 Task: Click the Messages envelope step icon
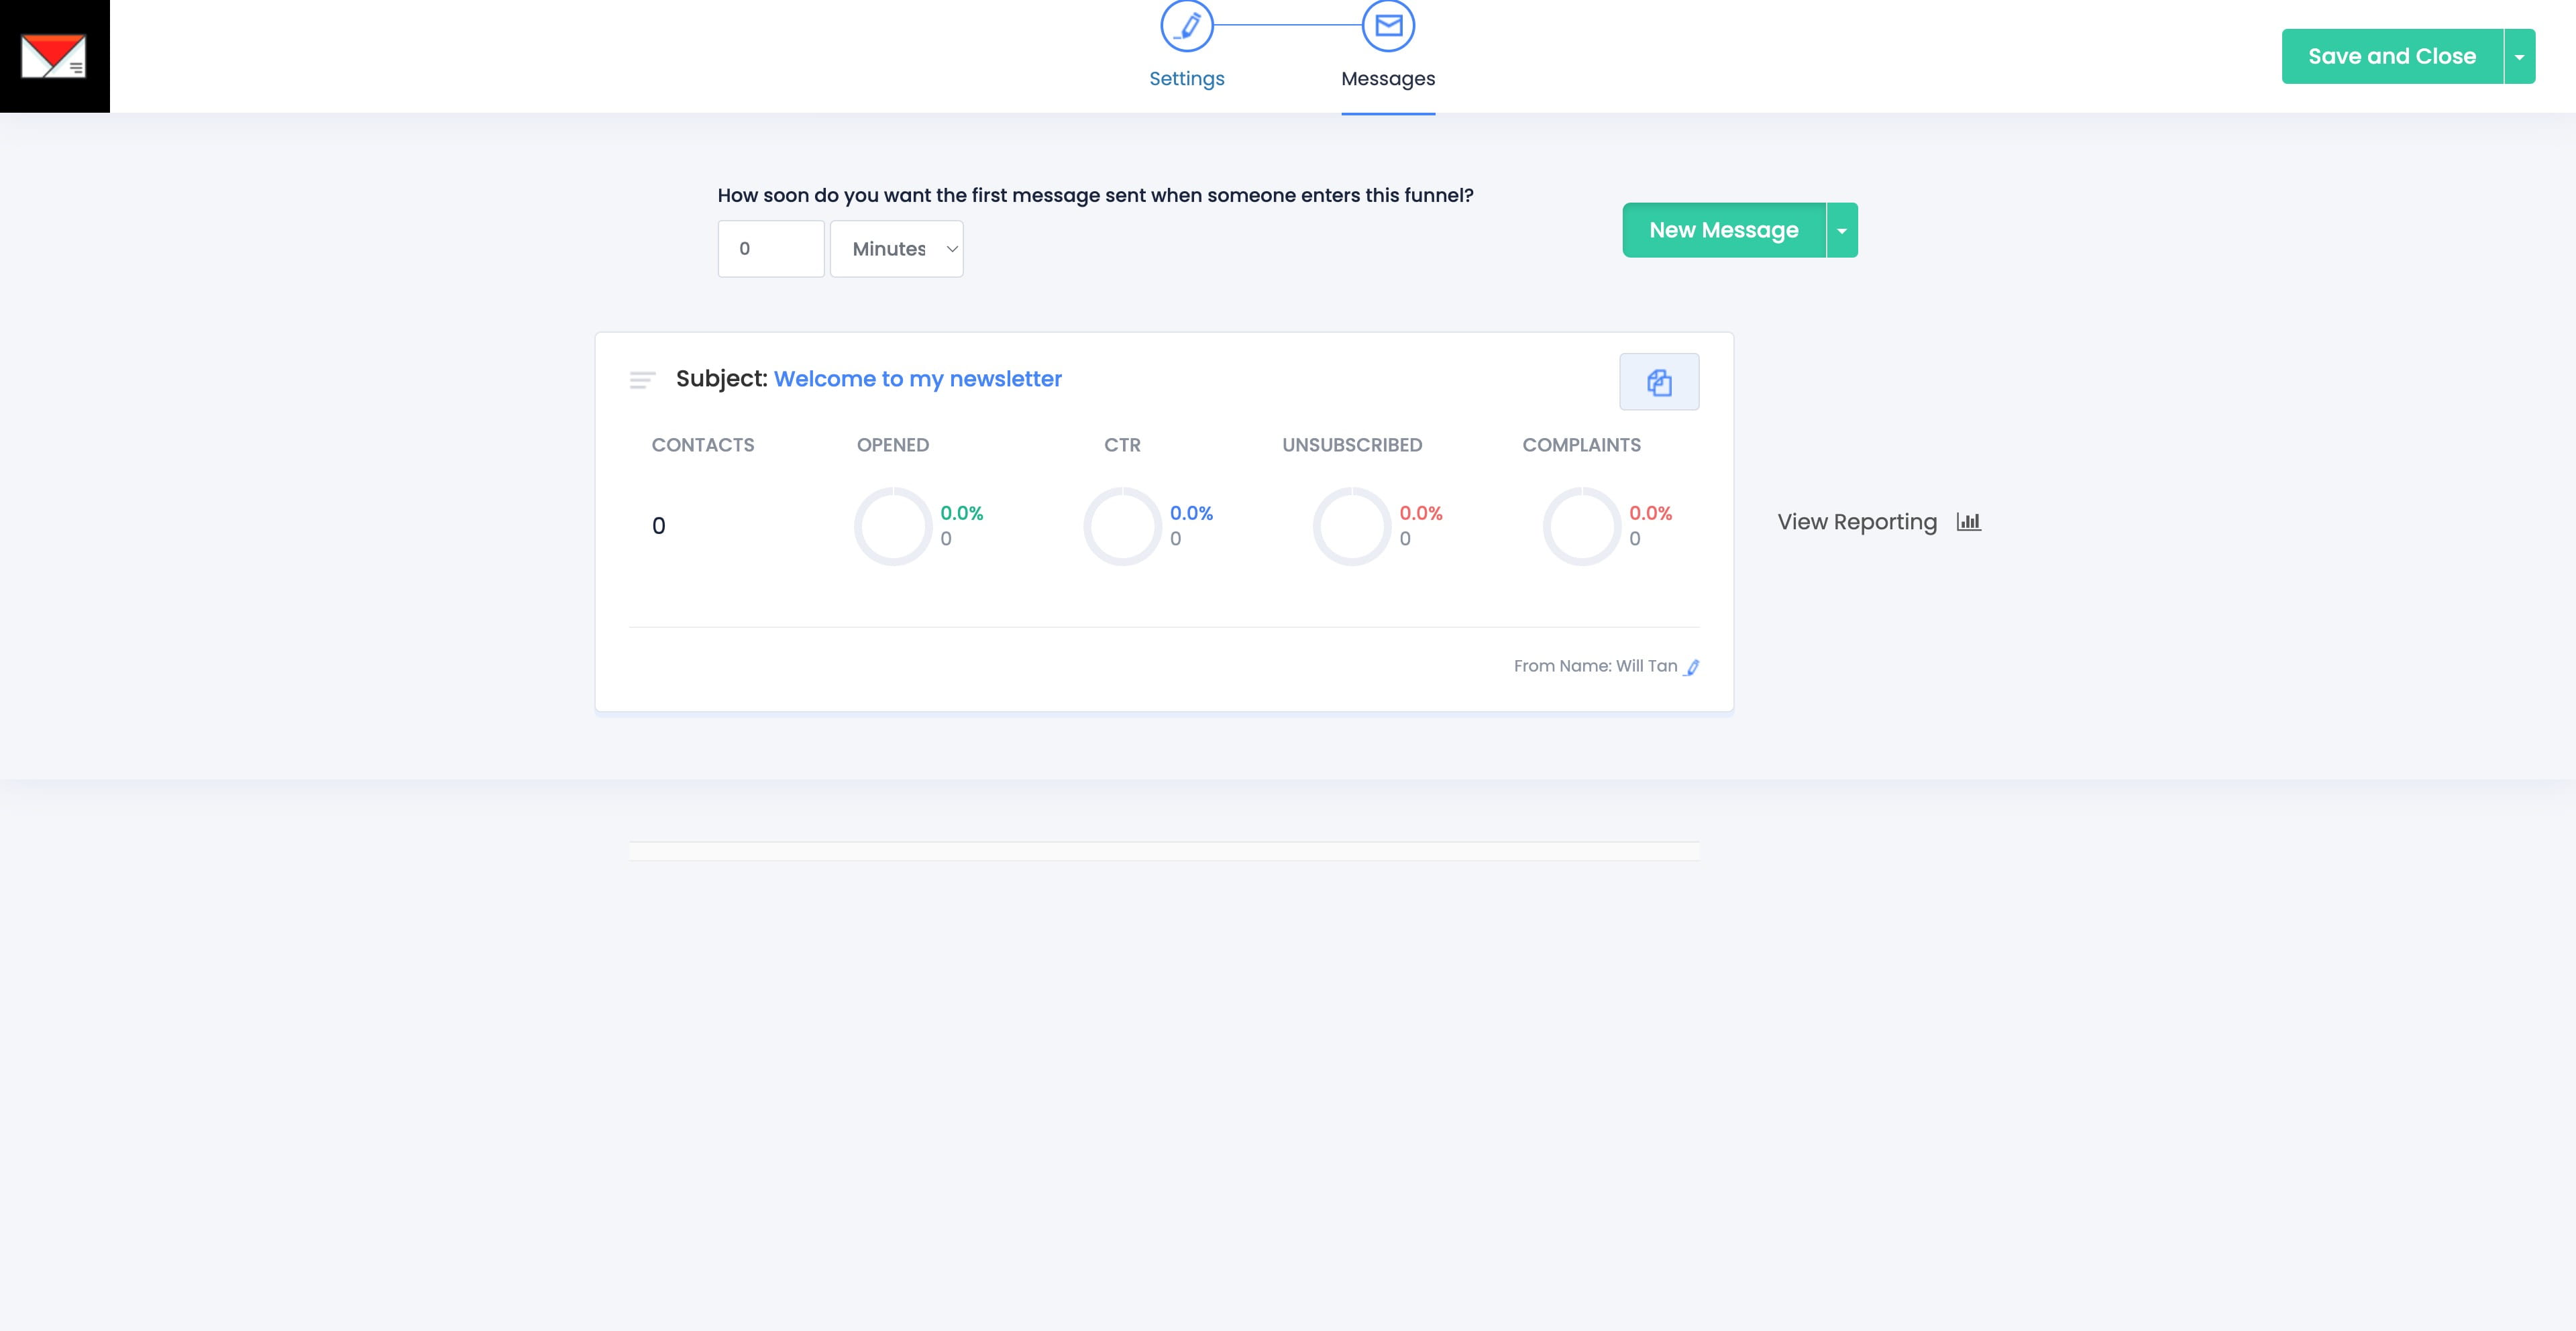(x=1388, y=26)
